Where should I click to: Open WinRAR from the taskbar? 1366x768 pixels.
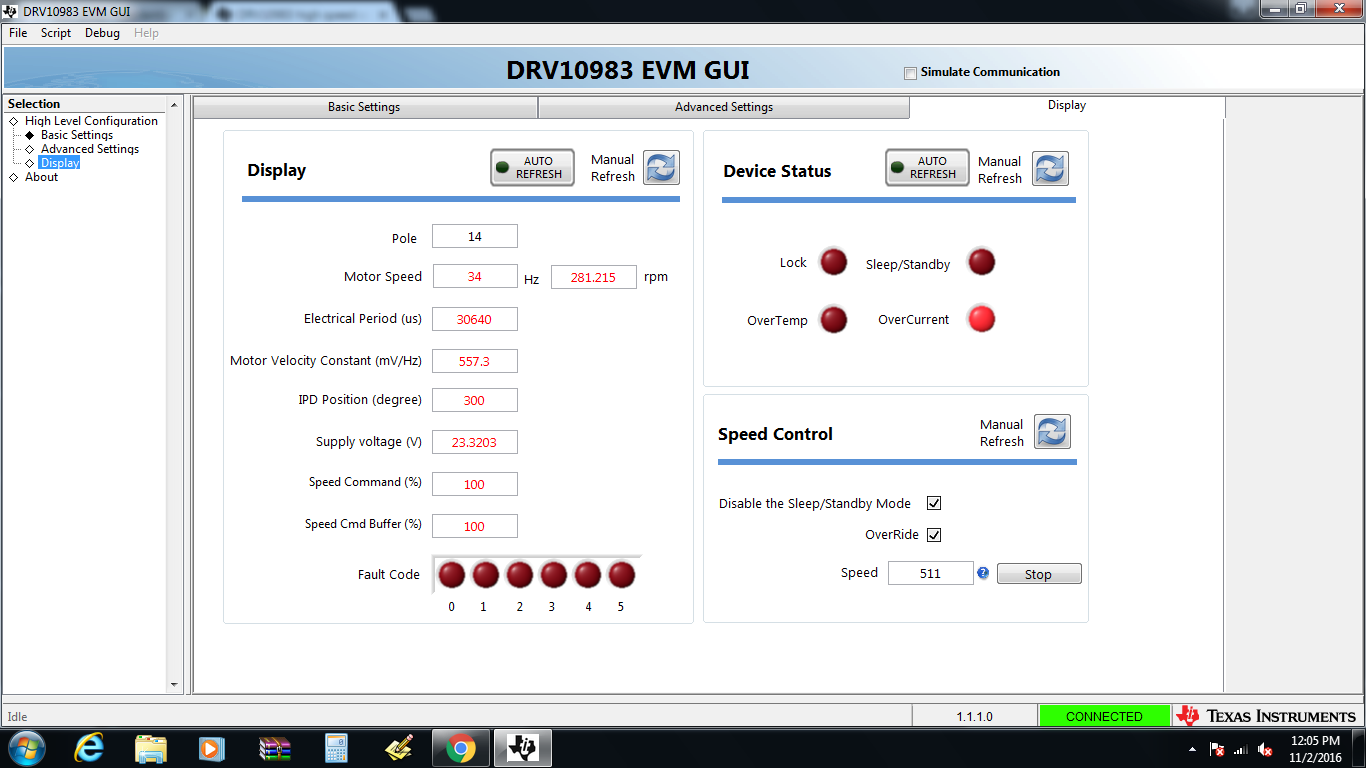(274, 748)
